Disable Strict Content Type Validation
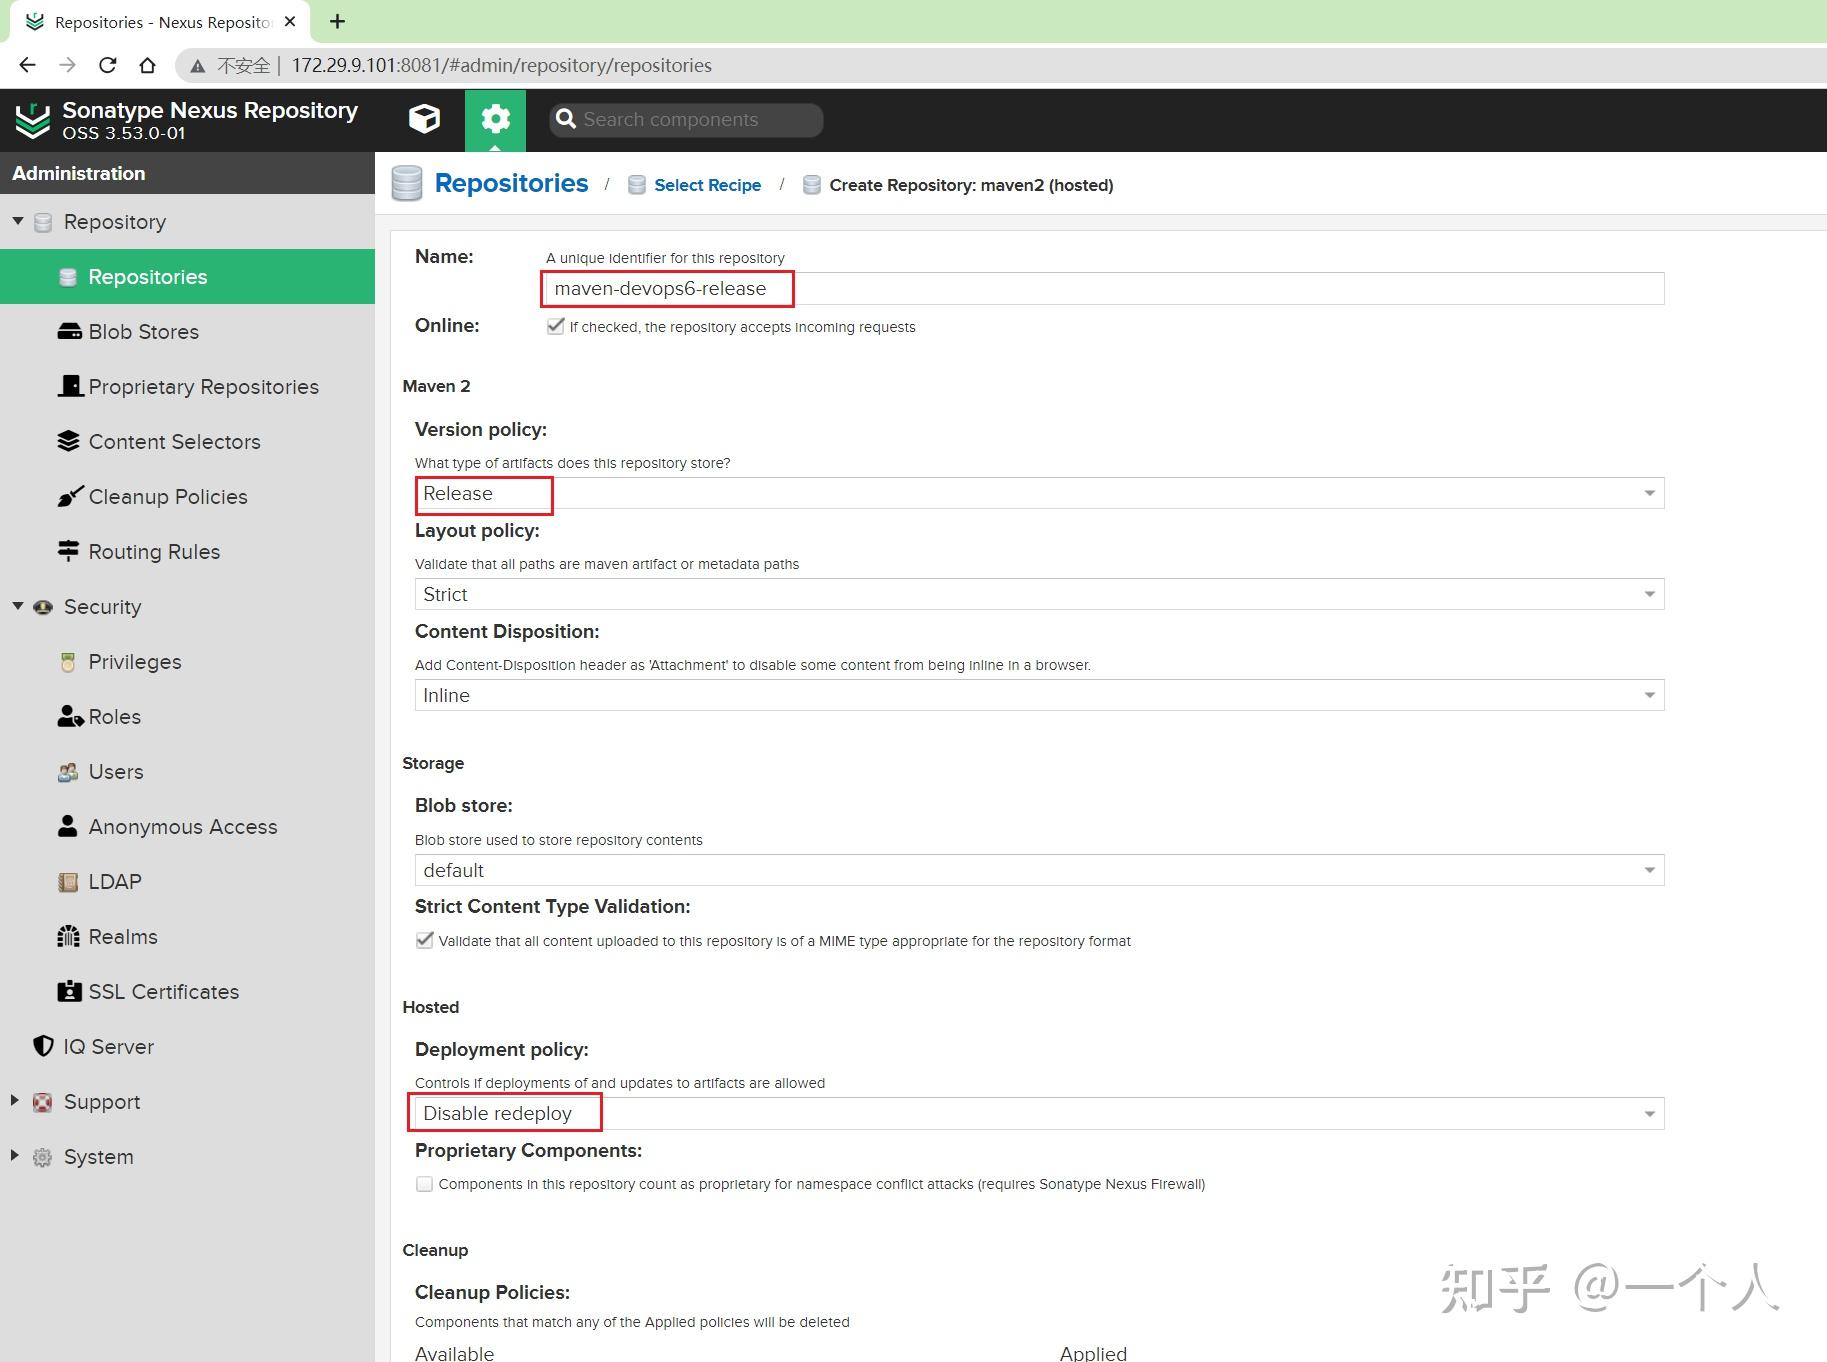The image size is (1827, 1362). tap(424, 940)
